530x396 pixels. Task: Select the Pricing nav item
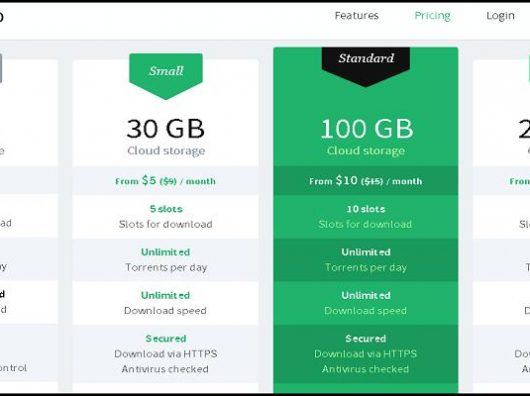(x=432, y=16)
